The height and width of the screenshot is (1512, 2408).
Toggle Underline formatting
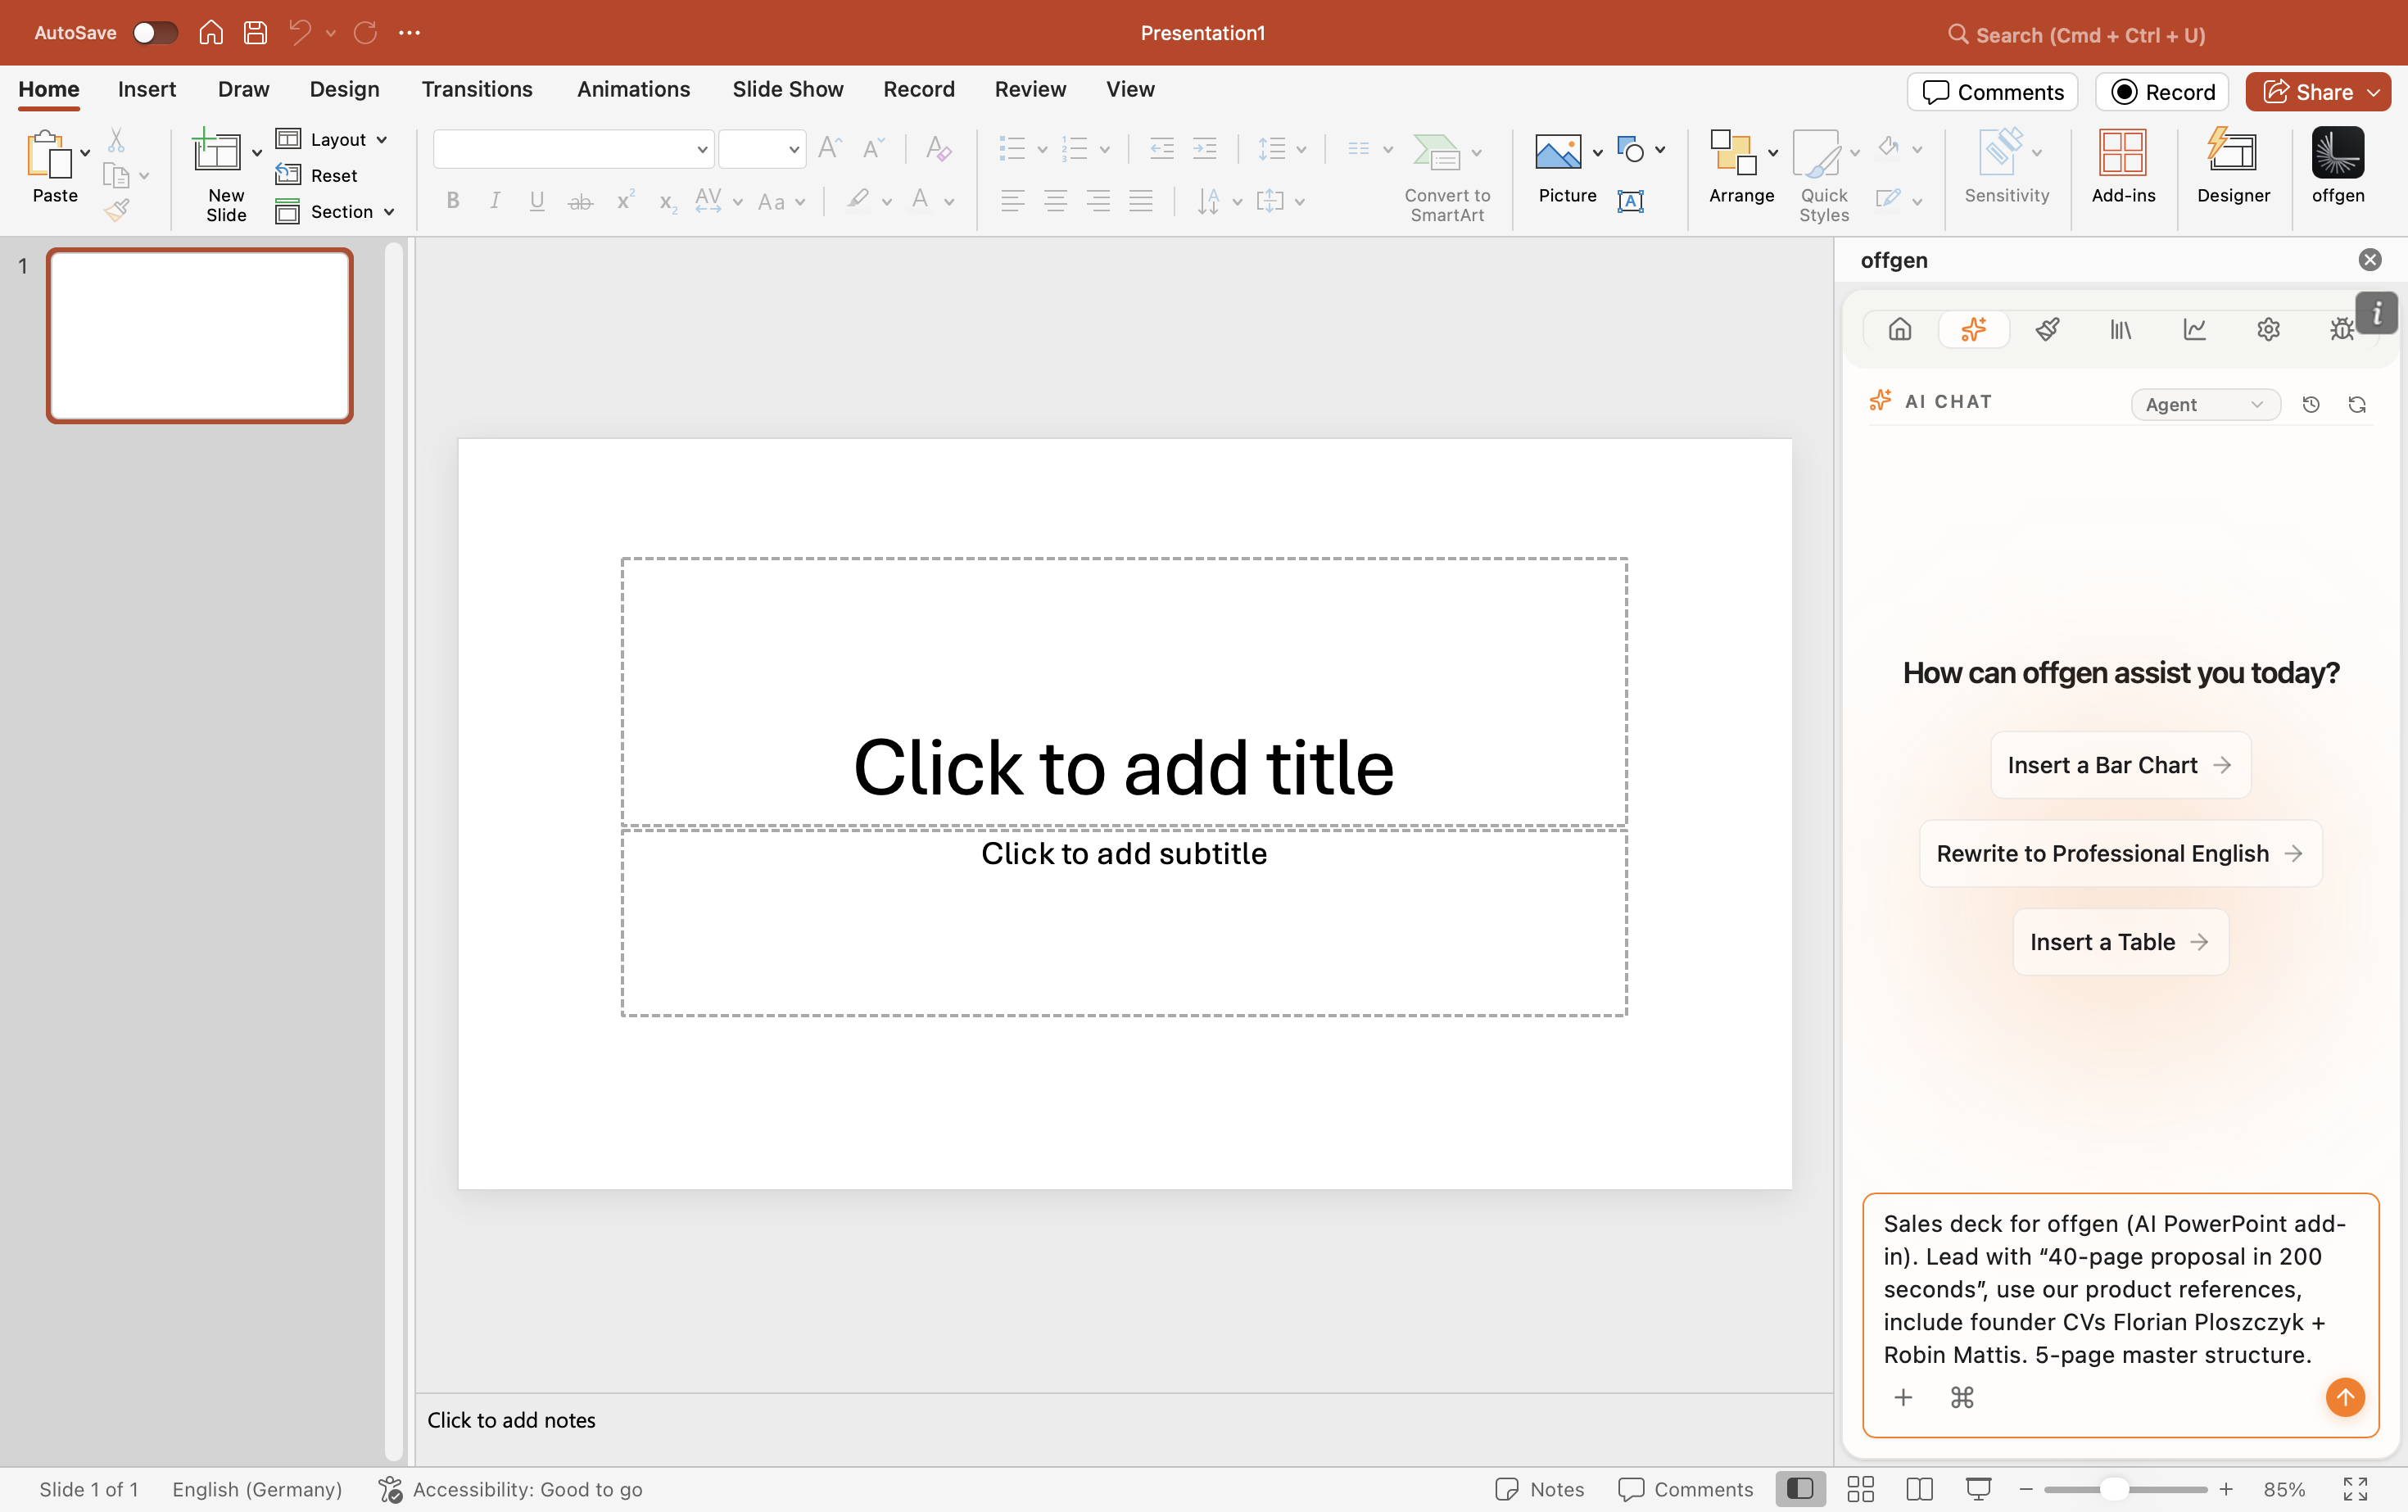point(537,201)
